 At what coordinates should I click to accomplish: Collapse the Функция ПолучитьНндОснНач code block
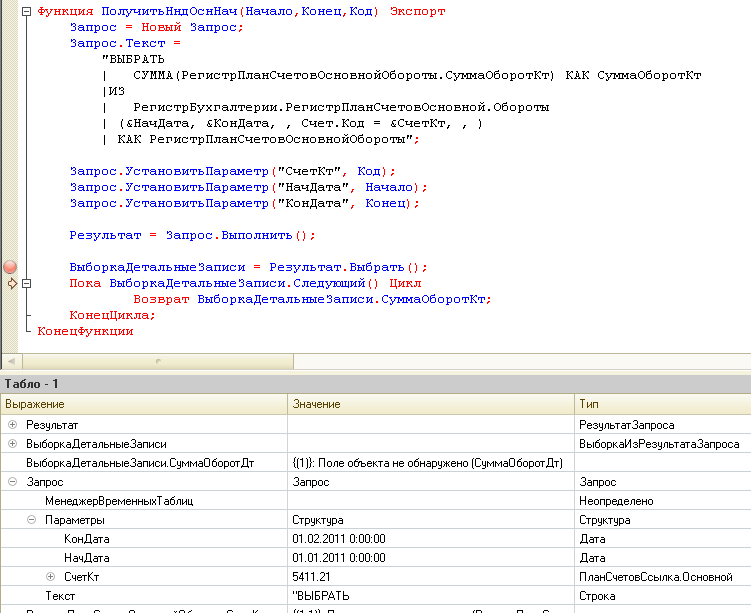point(27,11)
